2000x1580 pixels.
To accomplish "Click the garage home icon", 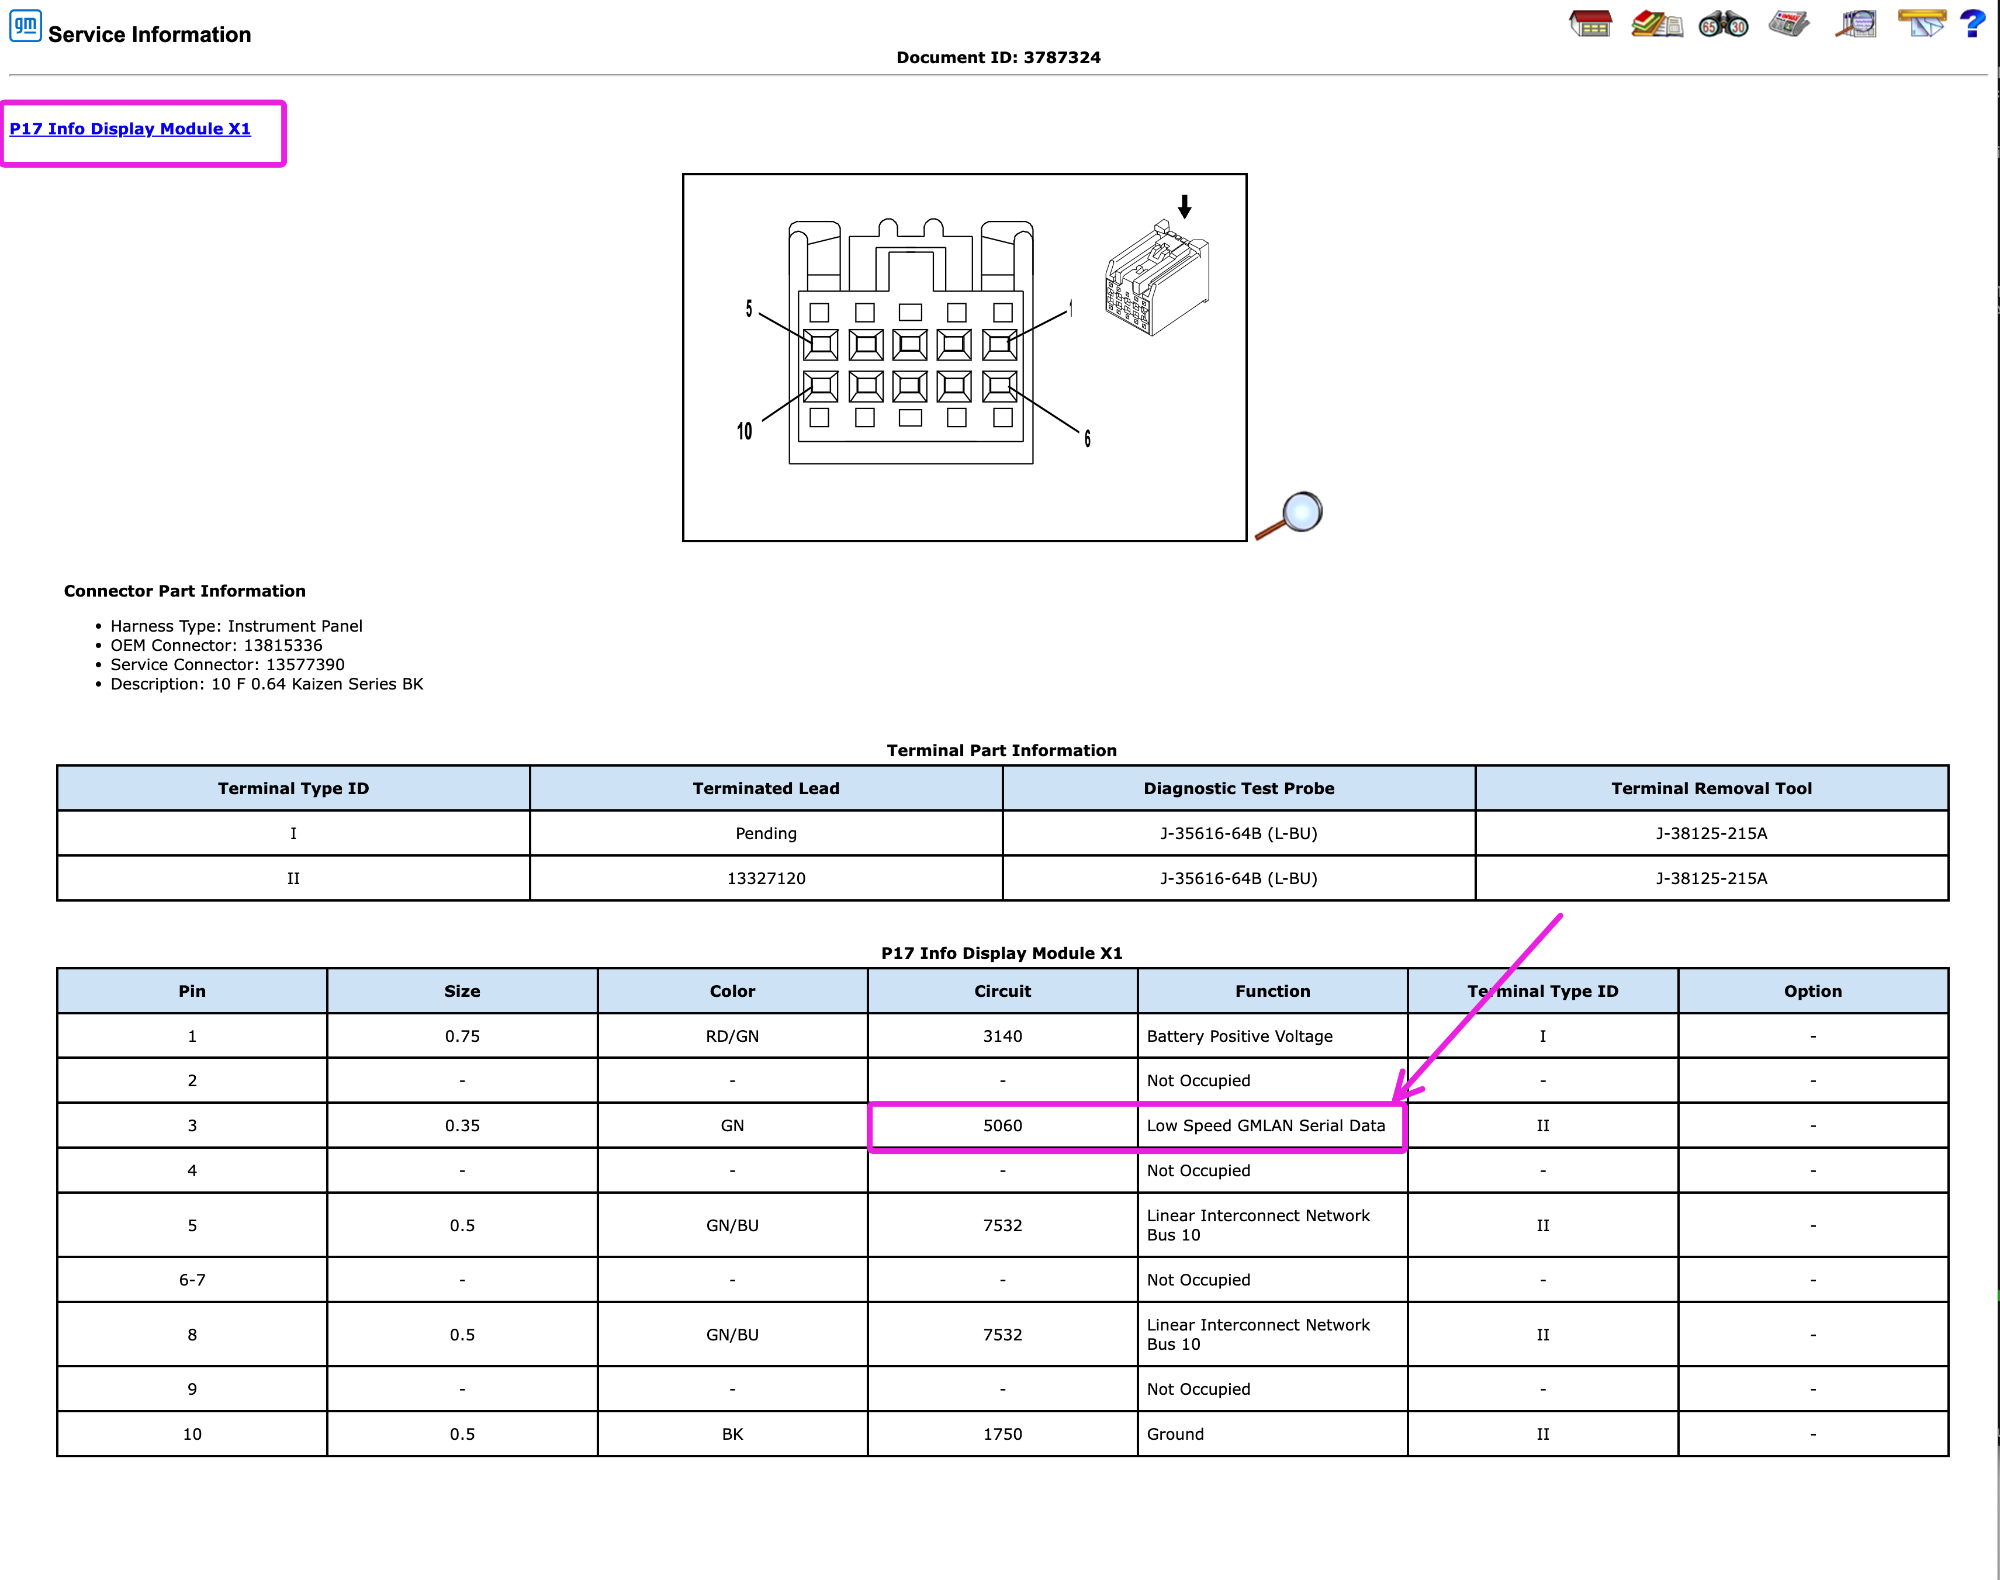I will tap(1590, 23).
